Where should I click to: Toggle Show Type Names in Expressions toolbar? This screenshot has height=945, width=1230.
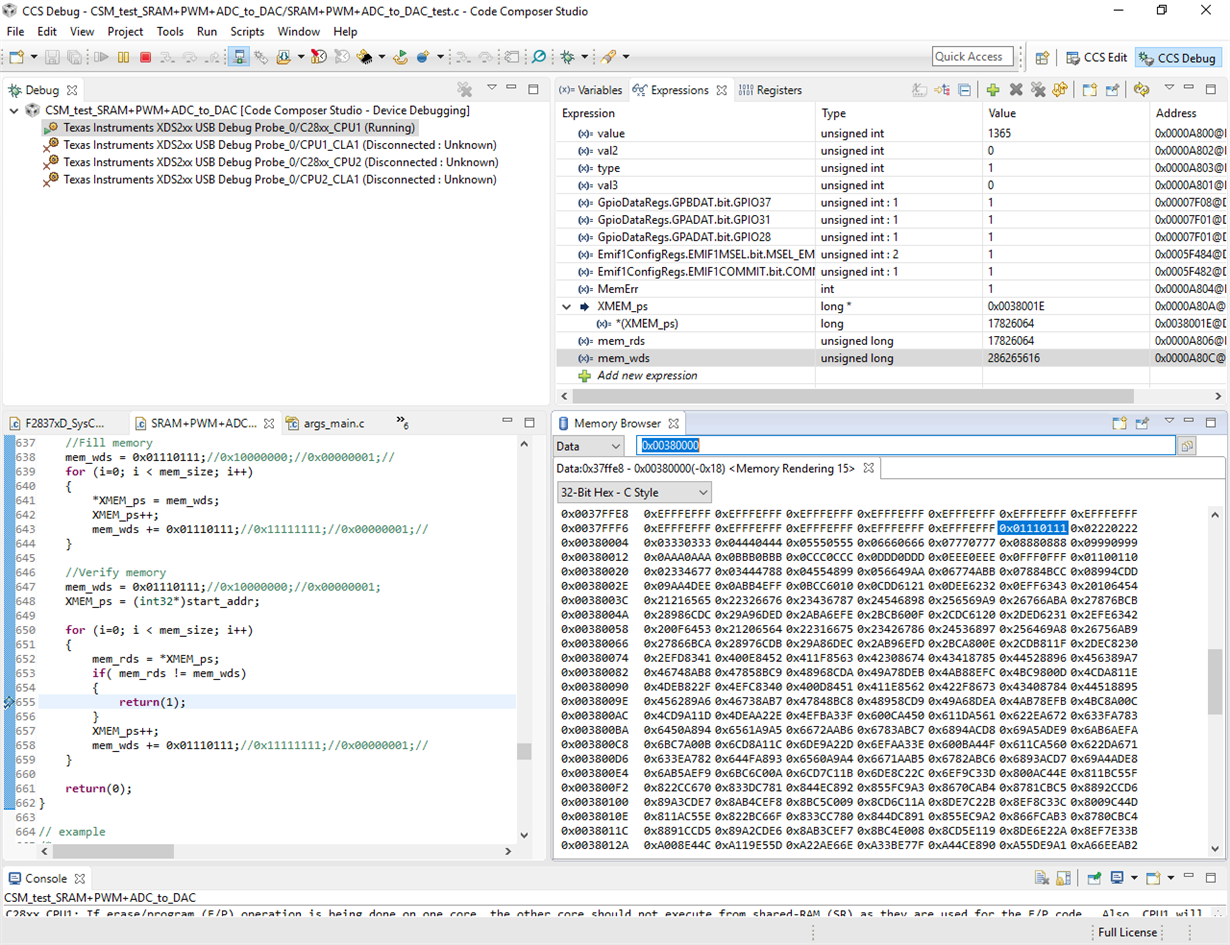pos(919,90)
